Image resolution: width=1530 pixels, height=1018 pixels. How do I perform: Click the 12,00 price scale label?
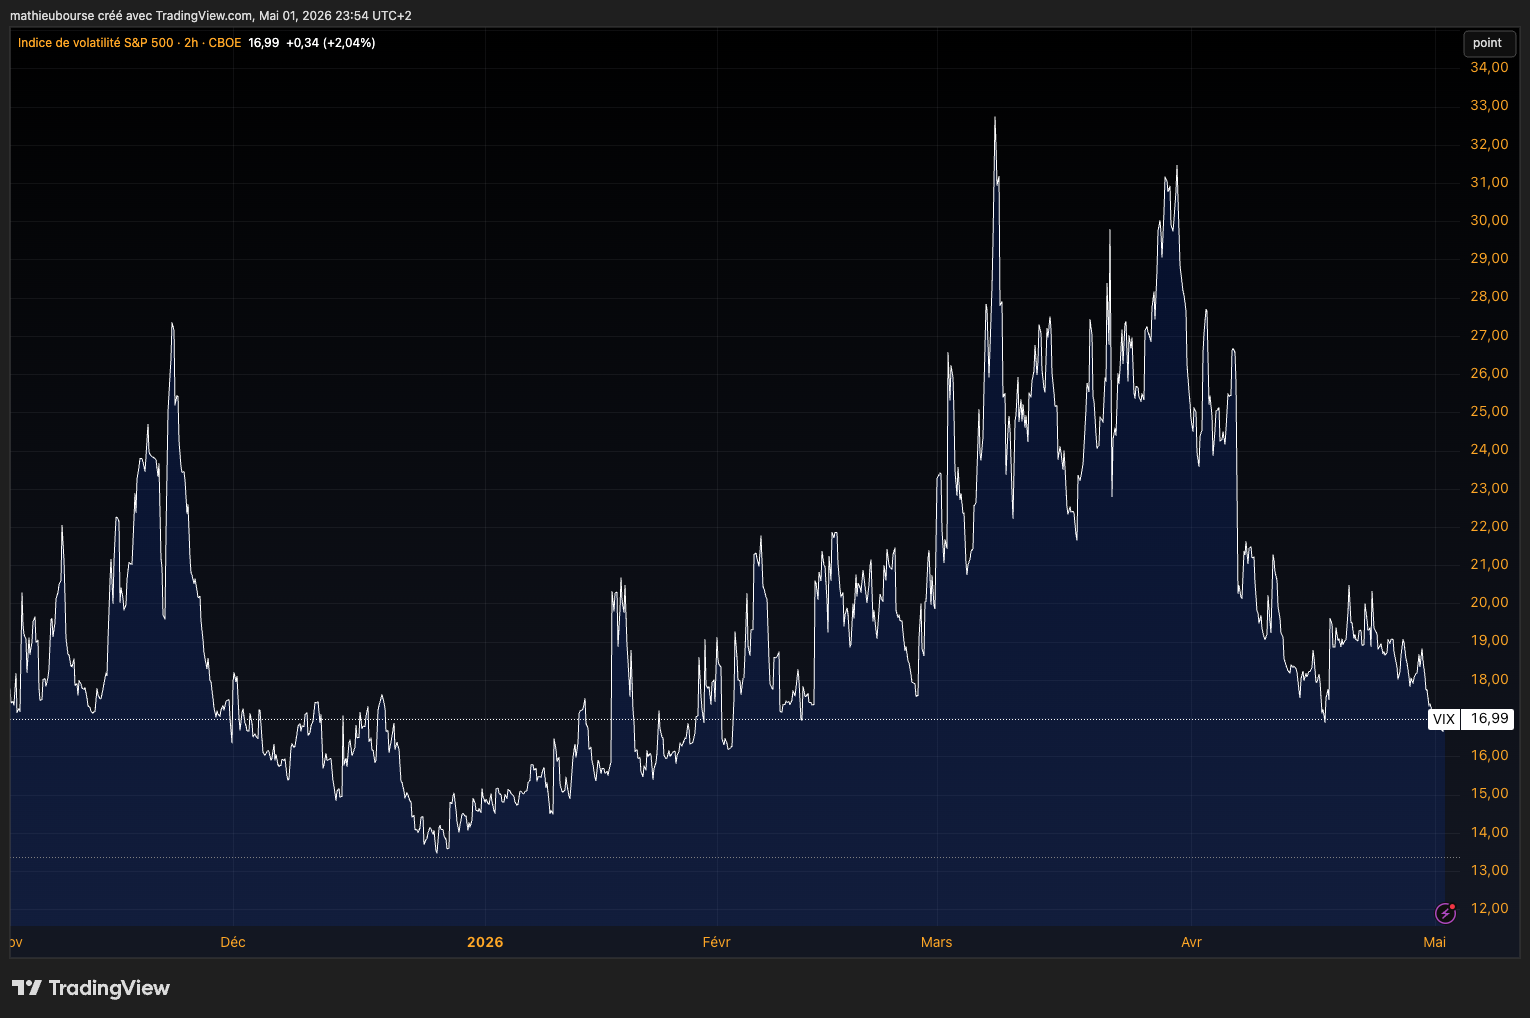click(x=1489, y=908)
